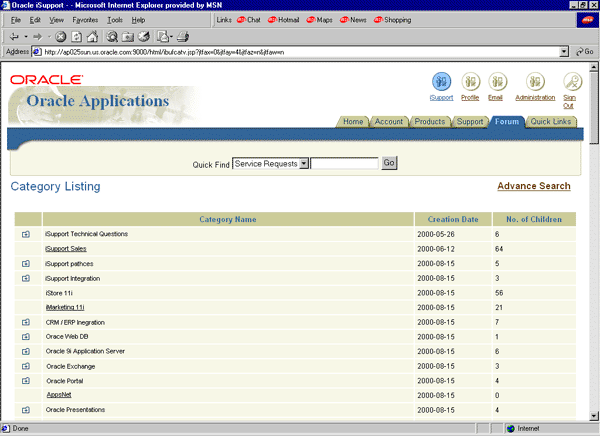Click the iSupport globe icon
Image resolution: width=600 pixels, height=436 pixels.
441,82
